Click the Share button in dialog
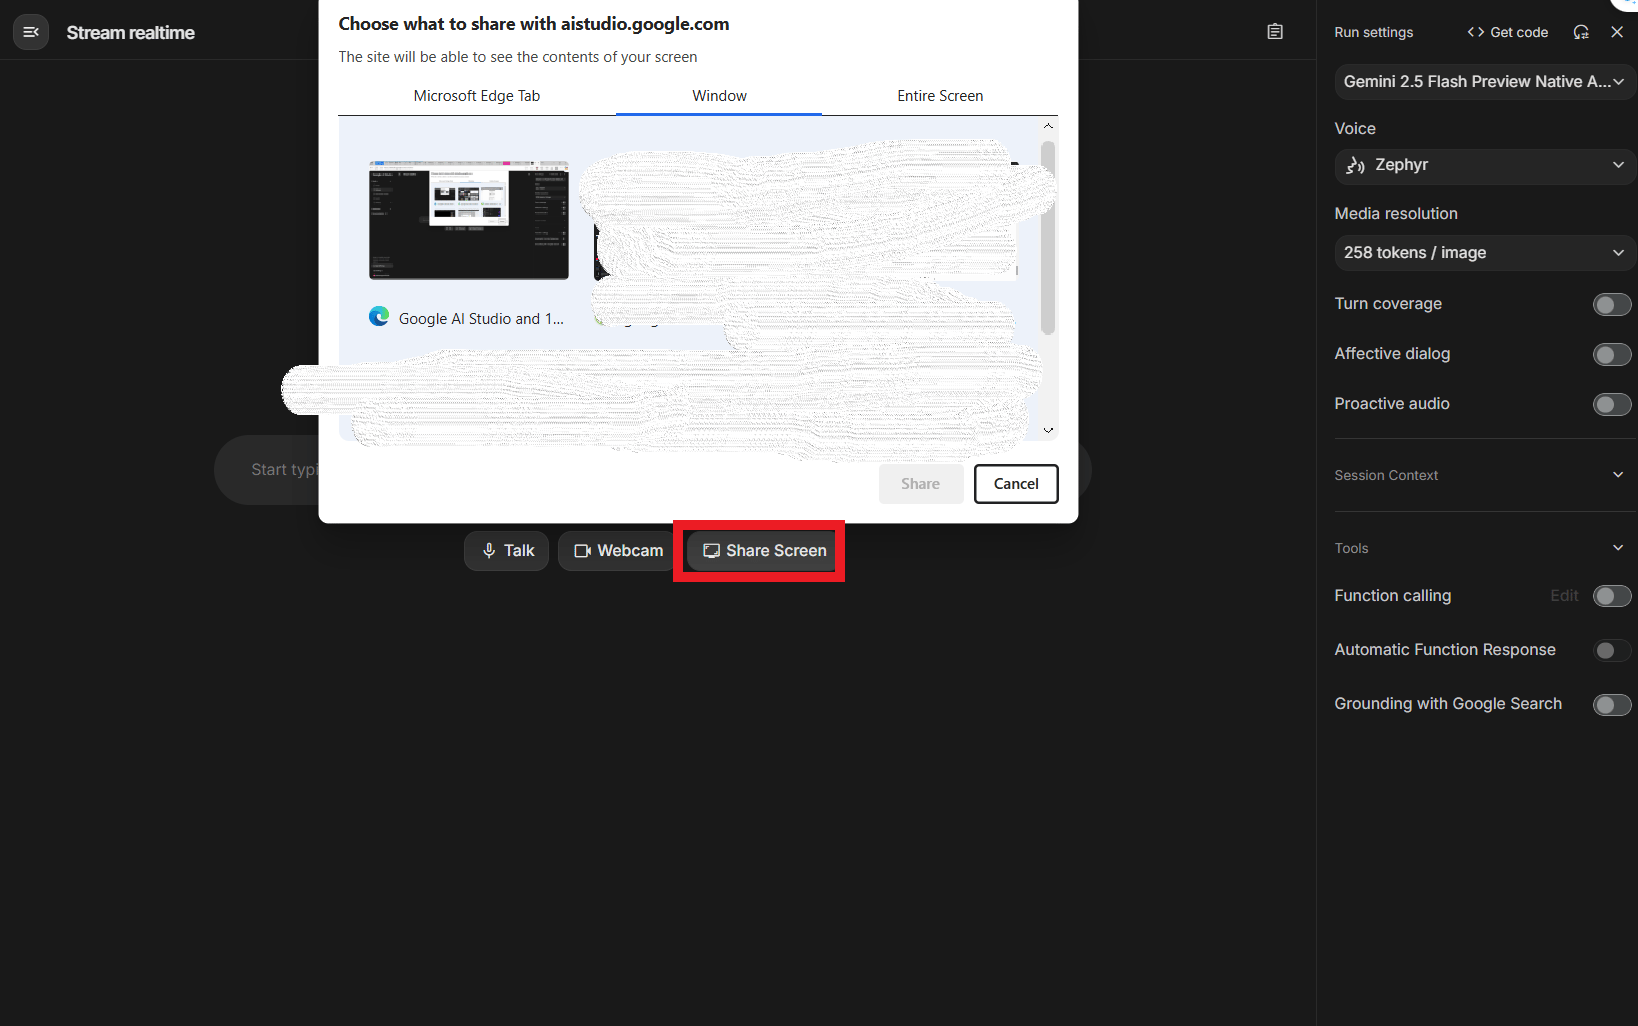This screenshot has height=1026, width=1638. click(x=921, y=484)
